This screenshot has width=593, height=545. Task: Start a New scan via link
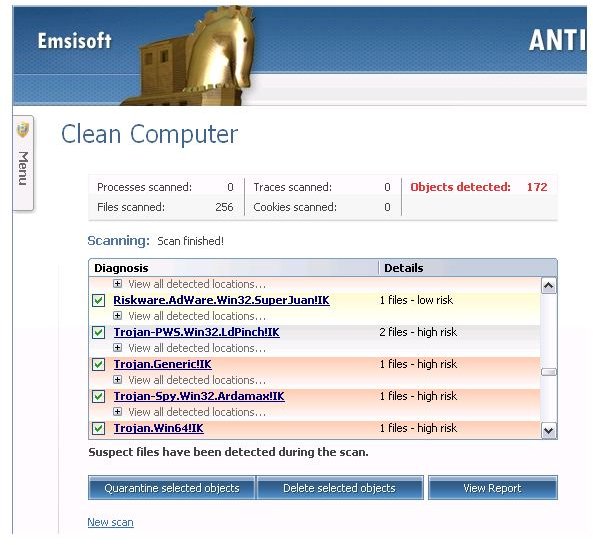110,522
